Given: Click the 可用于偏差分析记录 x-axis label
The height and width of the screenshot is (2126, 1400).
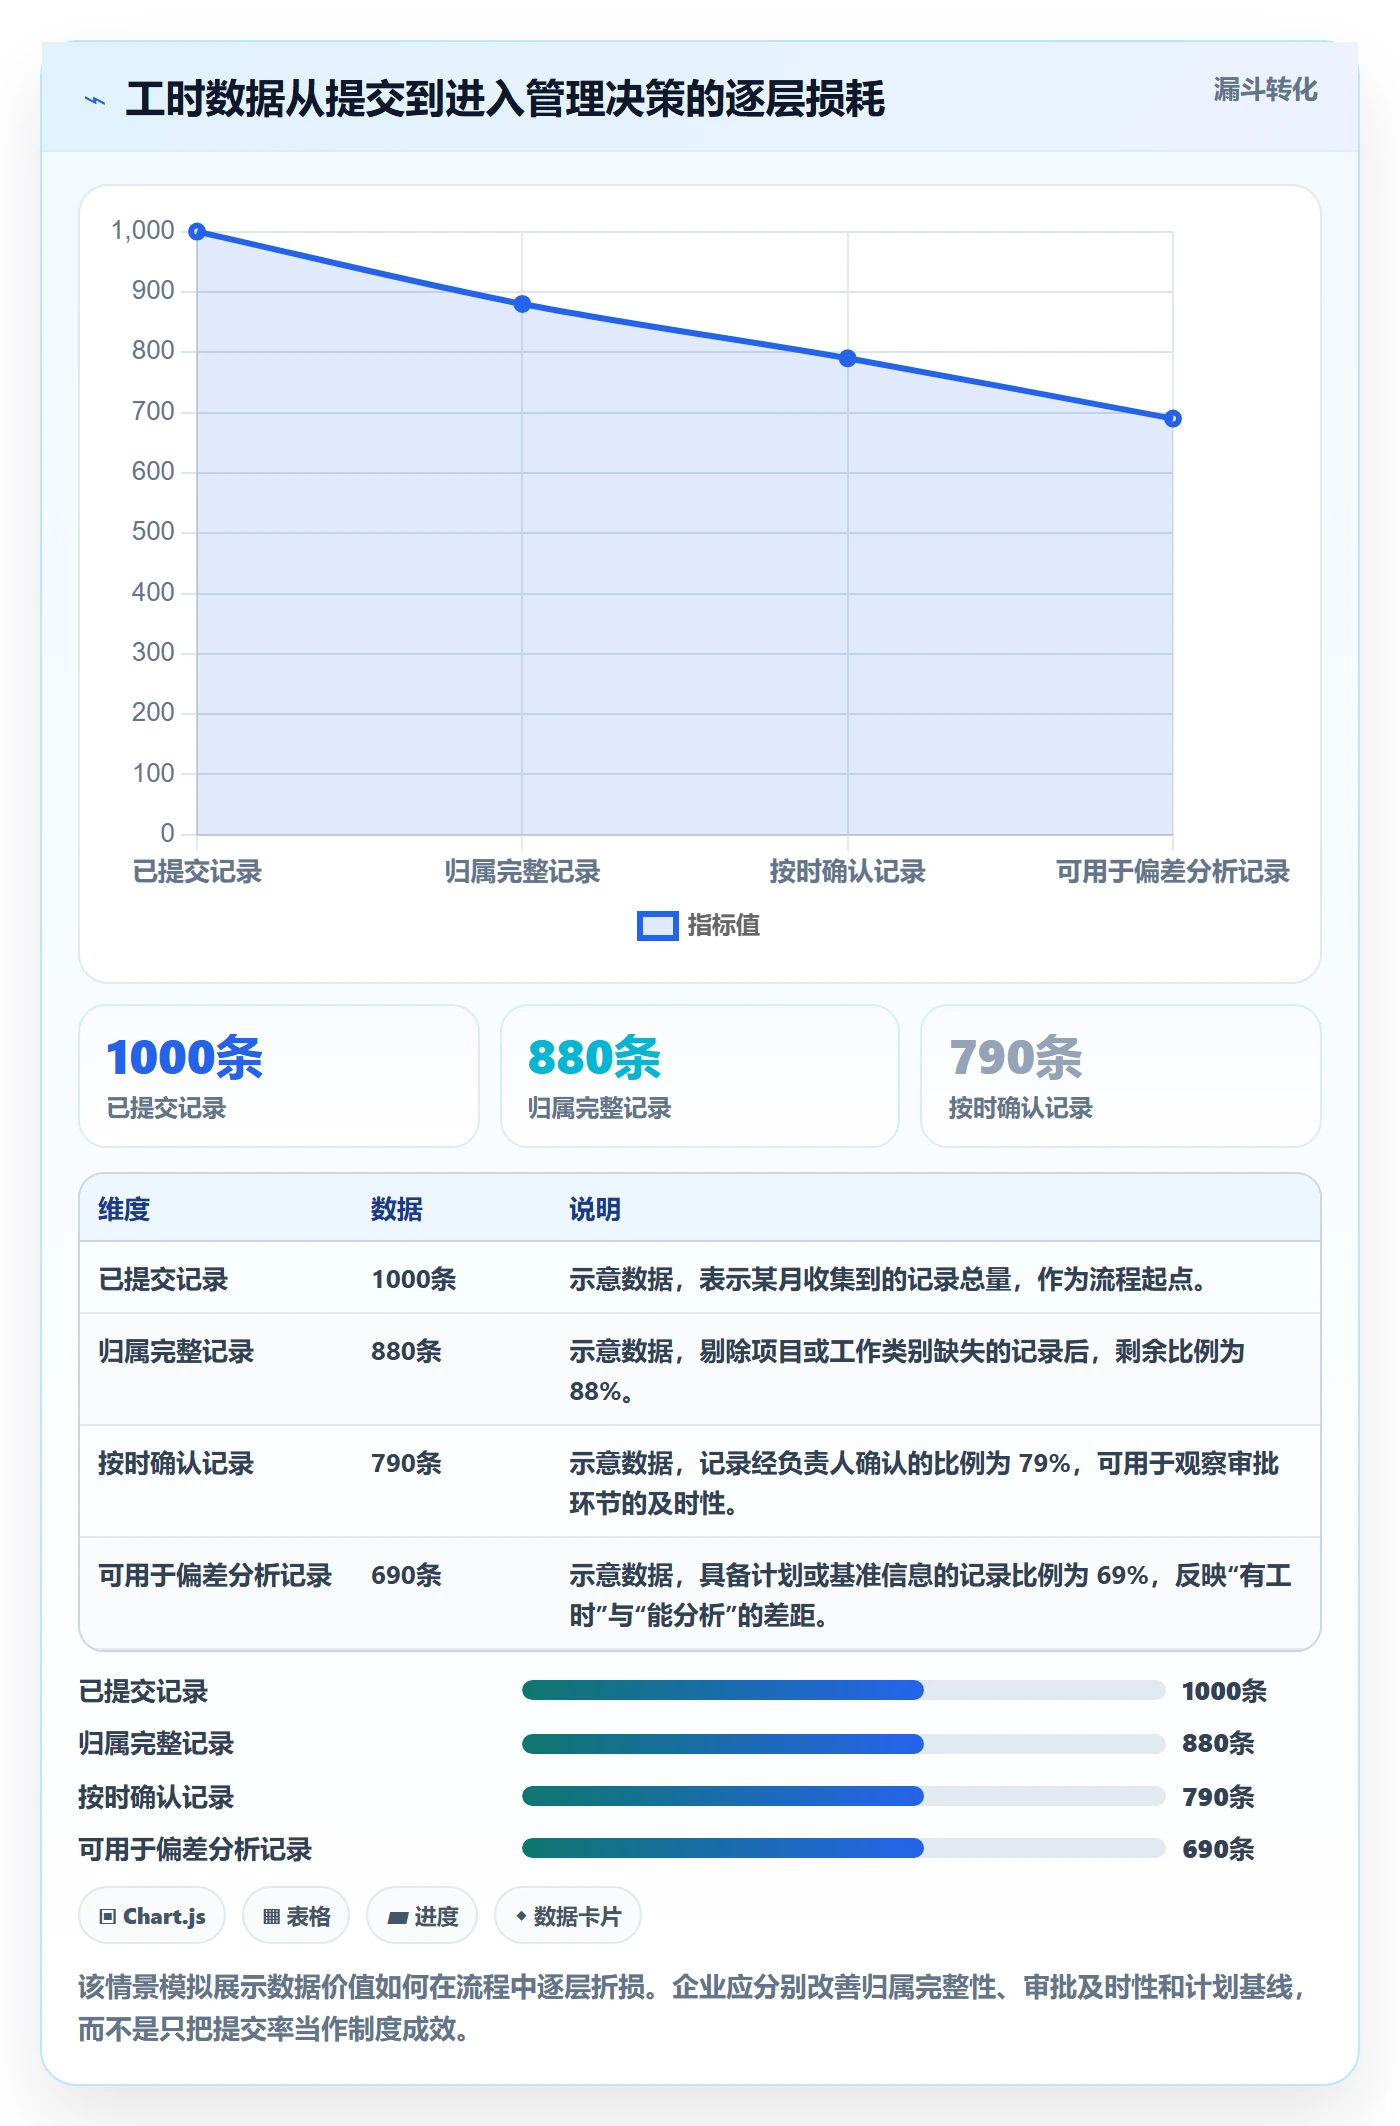Looking at the screenshot, I should coord(1173,872).
